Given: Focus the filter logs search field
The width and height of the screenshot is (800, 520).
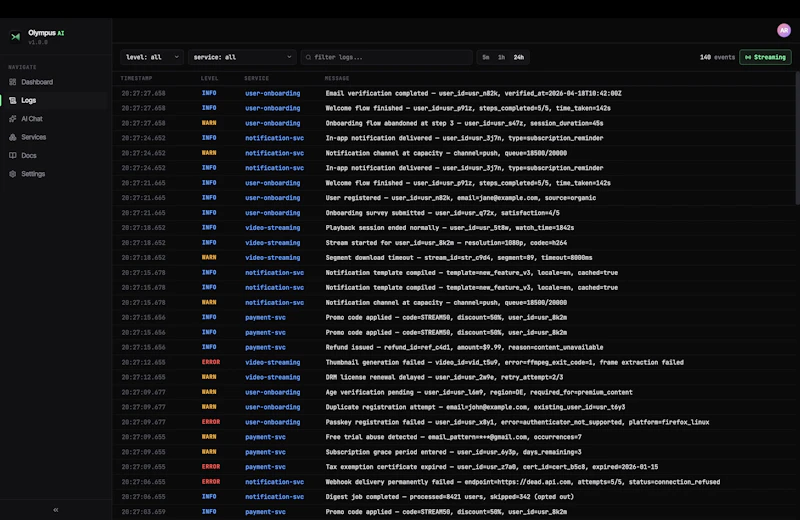Looking at the screenshot, I should [x=387, y=57].
